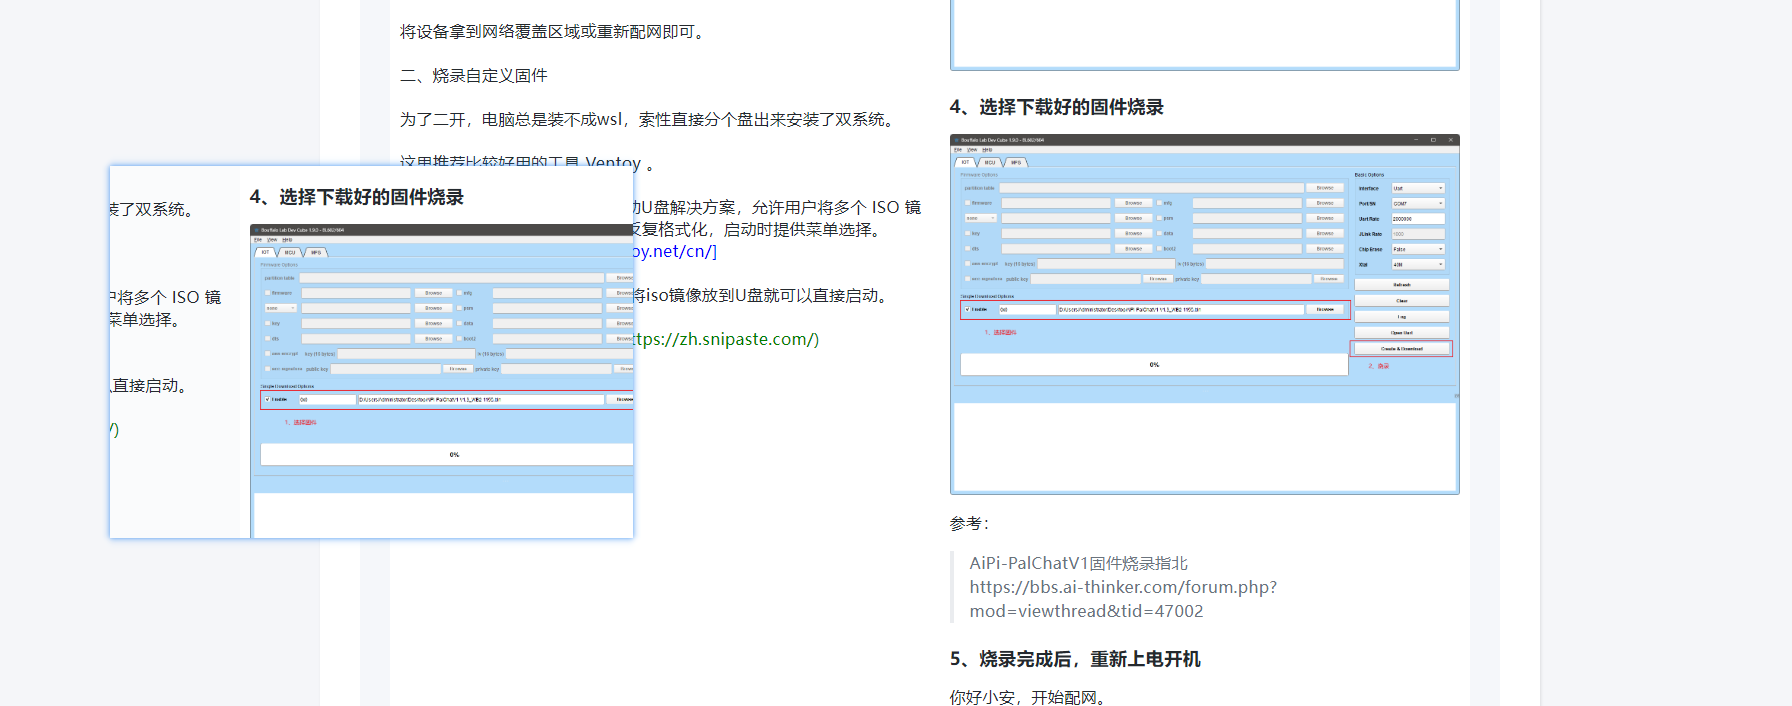Switch to IOT tab in right-column Dev Cube screenshot
Screen dimensions: 1792x706
click(965, 162)
